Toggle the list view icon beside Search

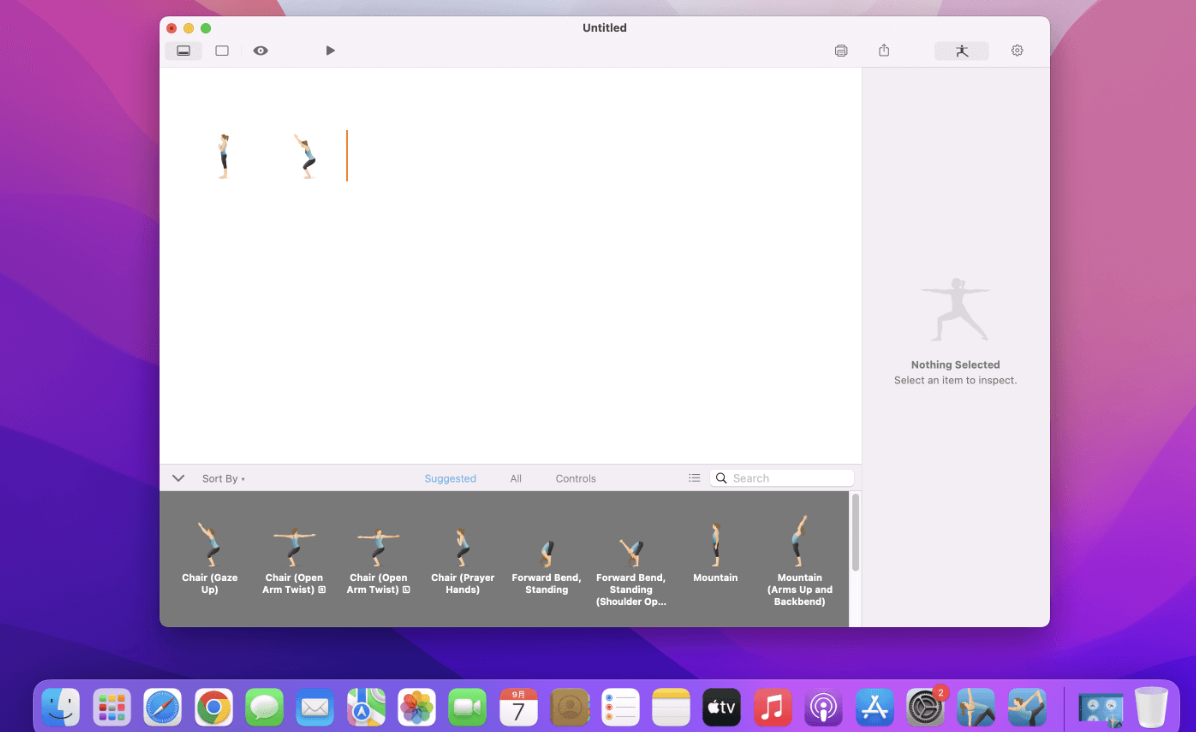pyautogui.click(x=694, y=479)
